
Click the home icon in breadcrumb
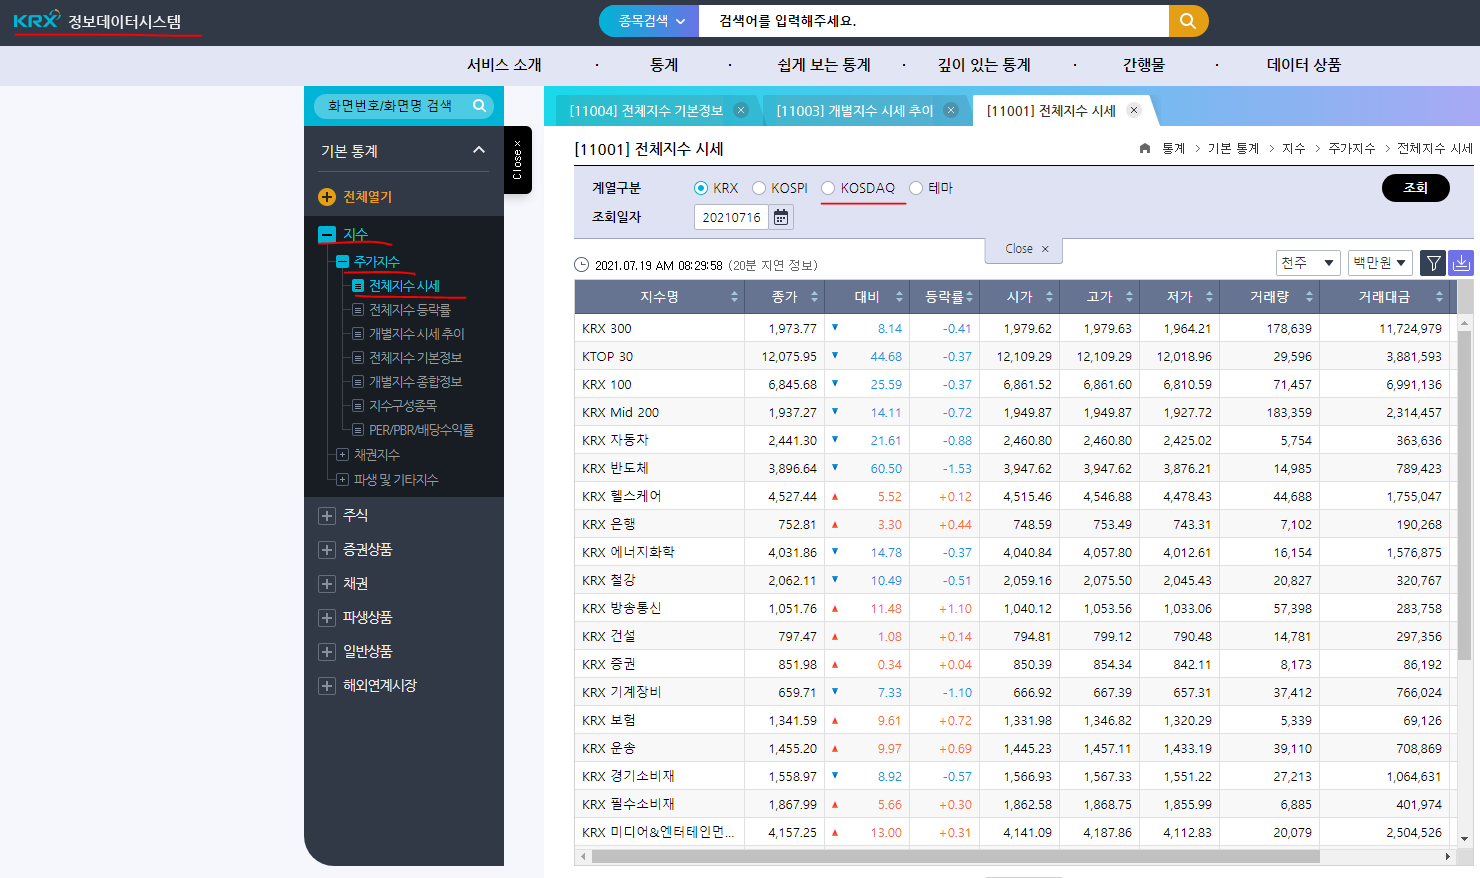(1145, 148)
